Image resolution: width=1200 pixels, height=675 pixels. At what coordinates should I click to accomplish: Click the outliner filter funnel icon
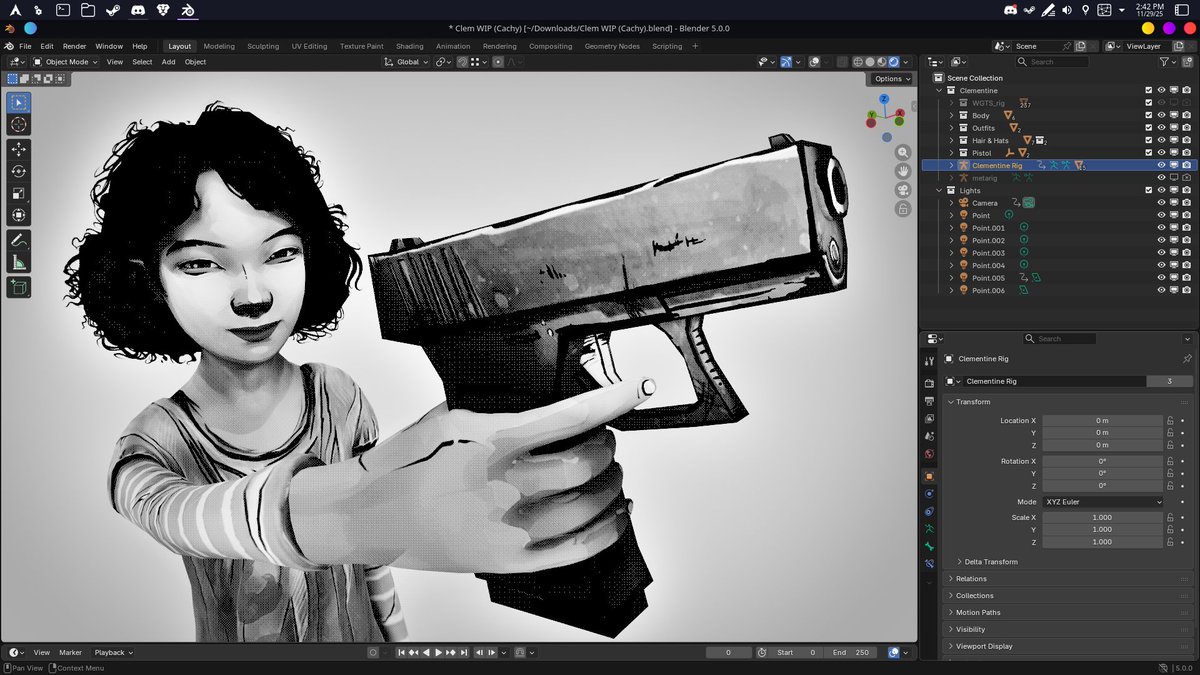[x=1165, y=61]
